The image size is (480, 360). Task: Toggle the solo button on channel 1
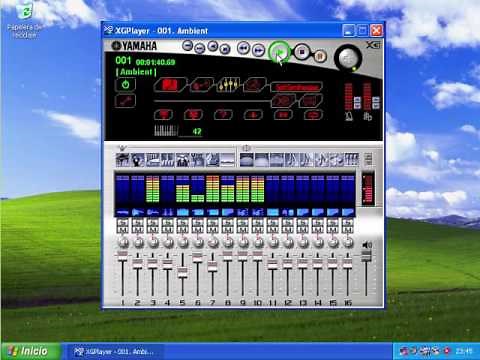tap(123, 223)
